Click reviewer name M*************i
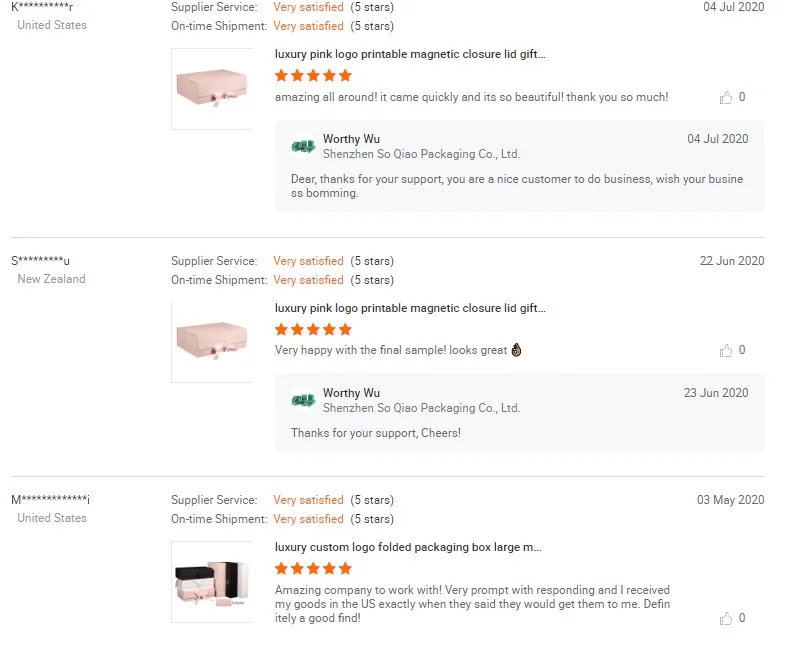The image size is (811, 658). tap(51, 500)
